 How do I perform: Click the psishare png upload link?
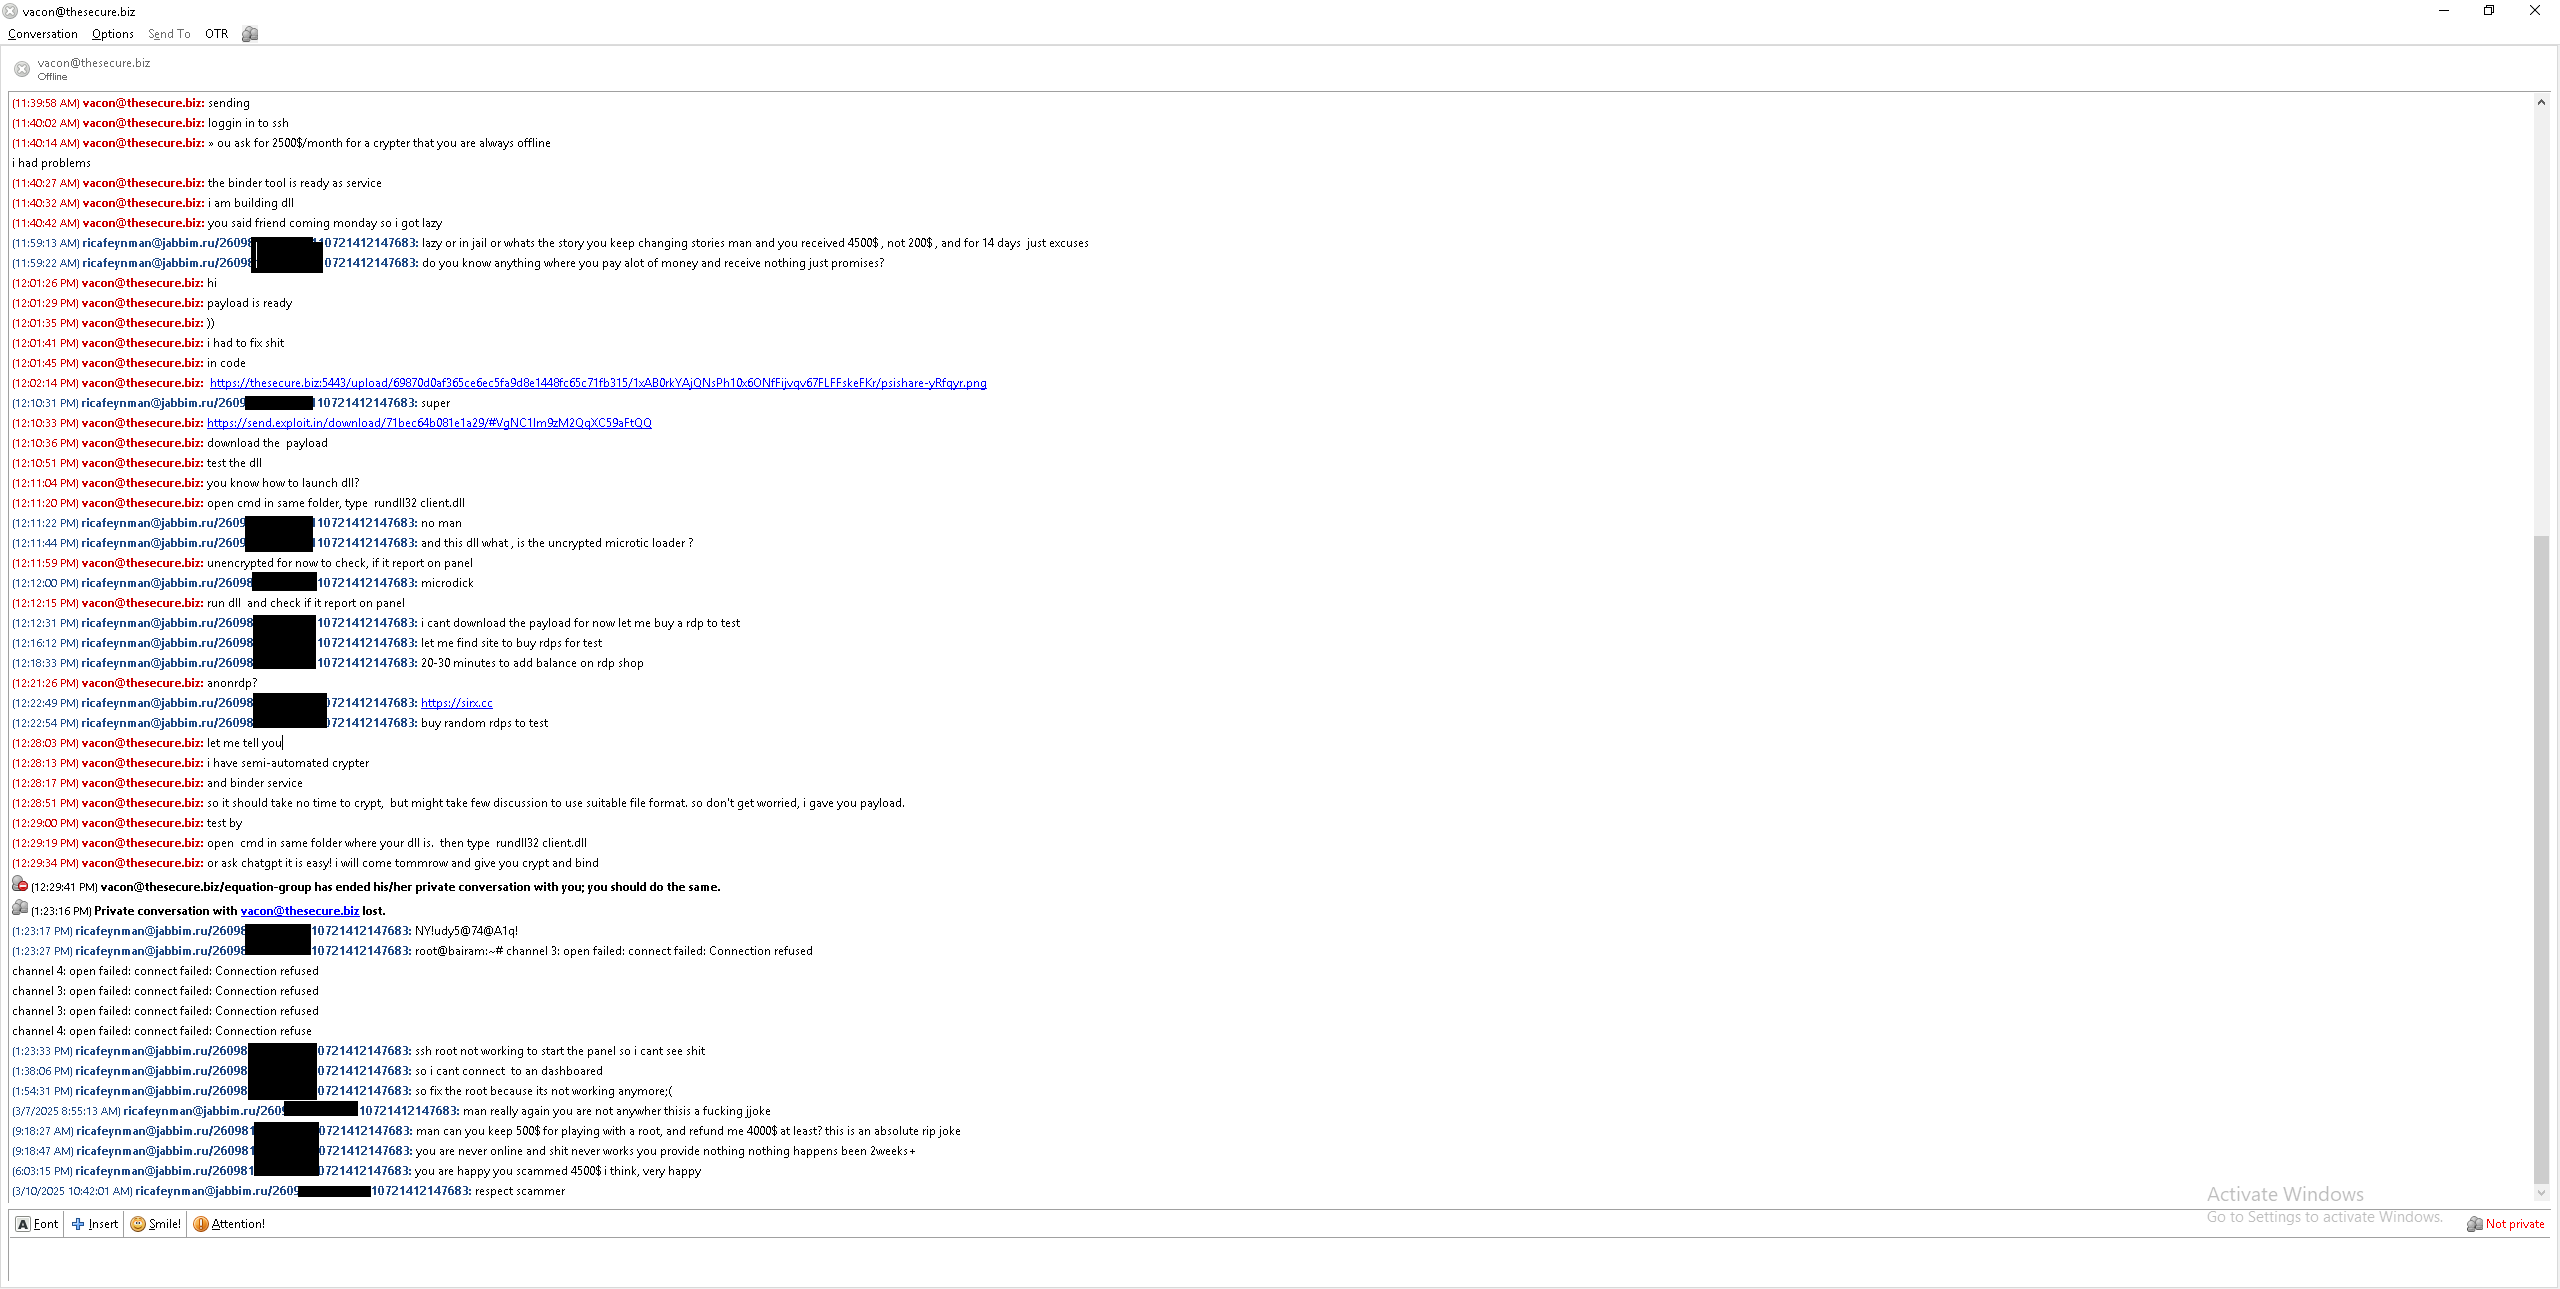[x=598, y=383]
